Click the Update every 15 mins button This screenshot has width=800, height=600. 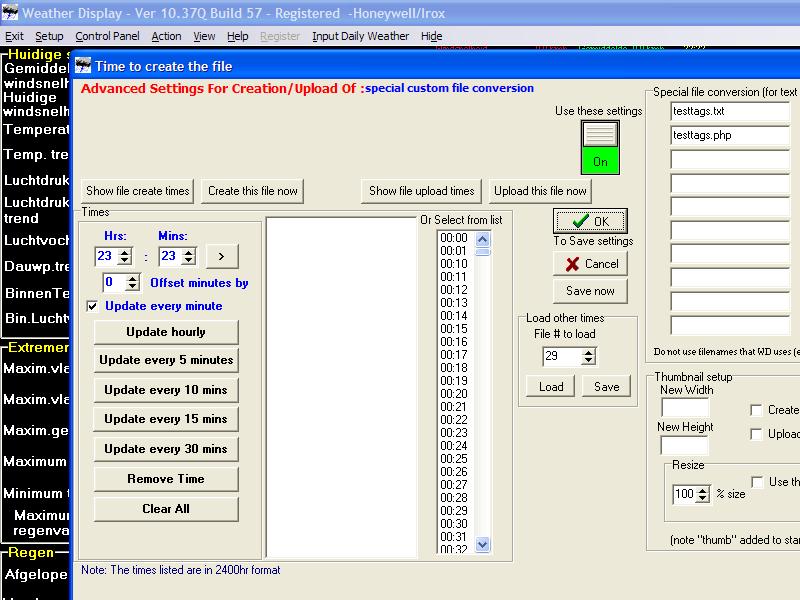tap(166, 419)
